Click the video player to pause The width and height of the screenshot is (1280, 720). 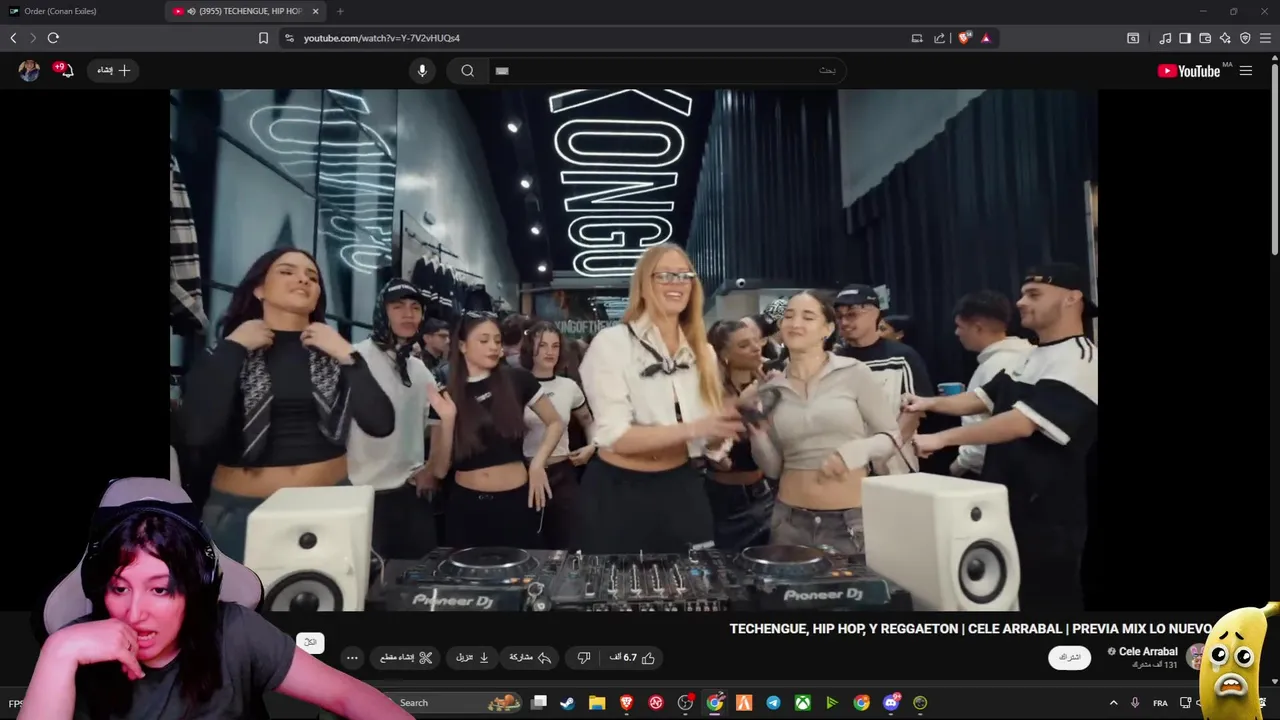[633, 350]
